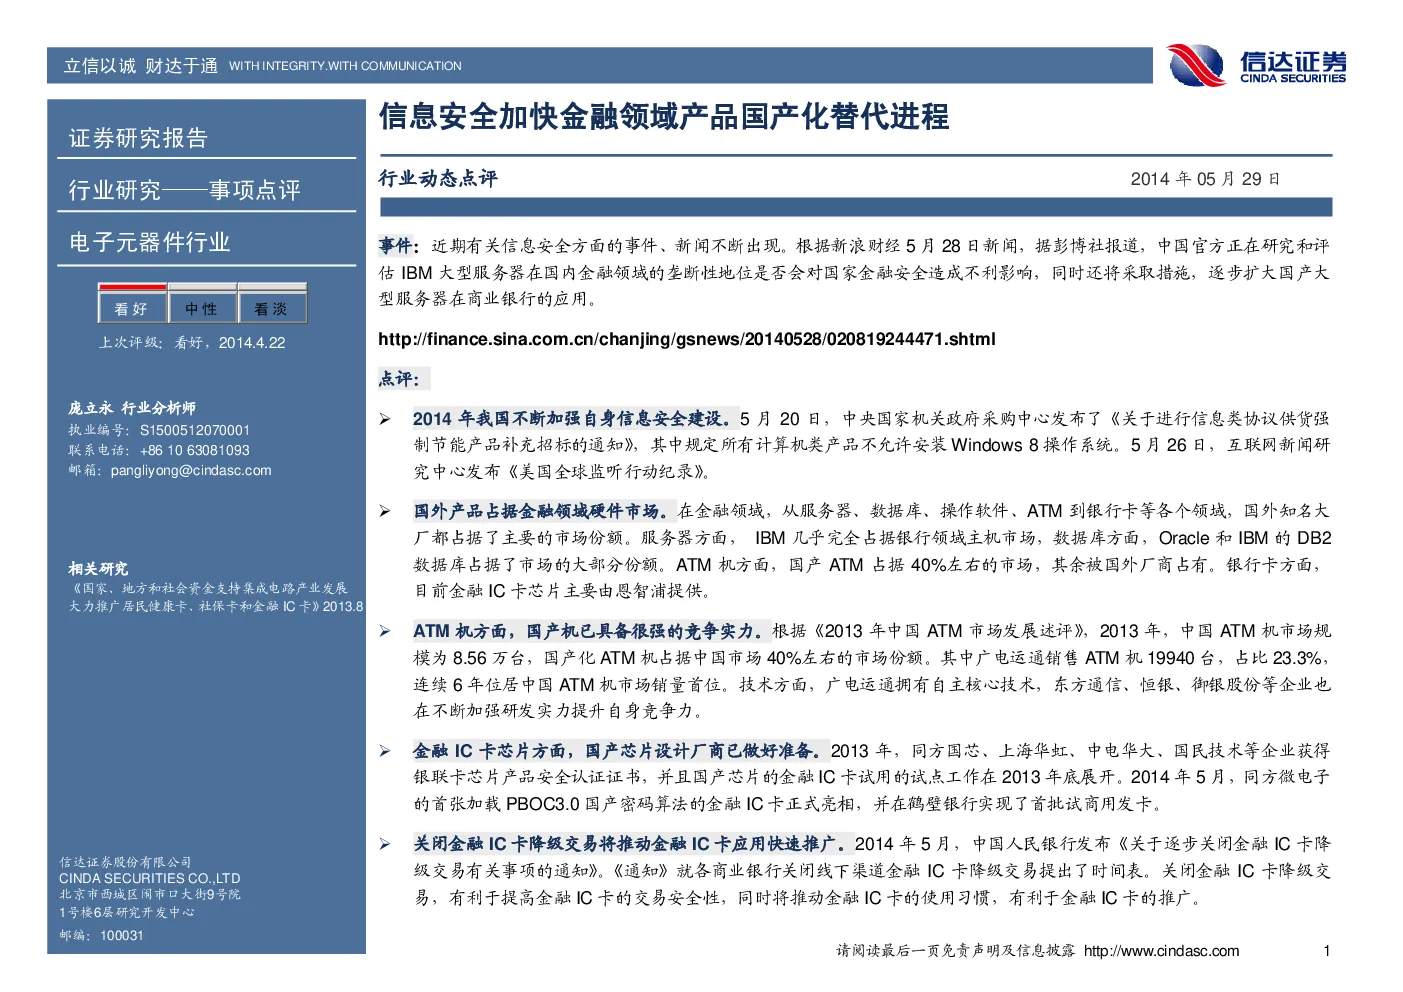Click disclaimer 请阅读最后一页免责声明及信息披露

coord(956,951)
